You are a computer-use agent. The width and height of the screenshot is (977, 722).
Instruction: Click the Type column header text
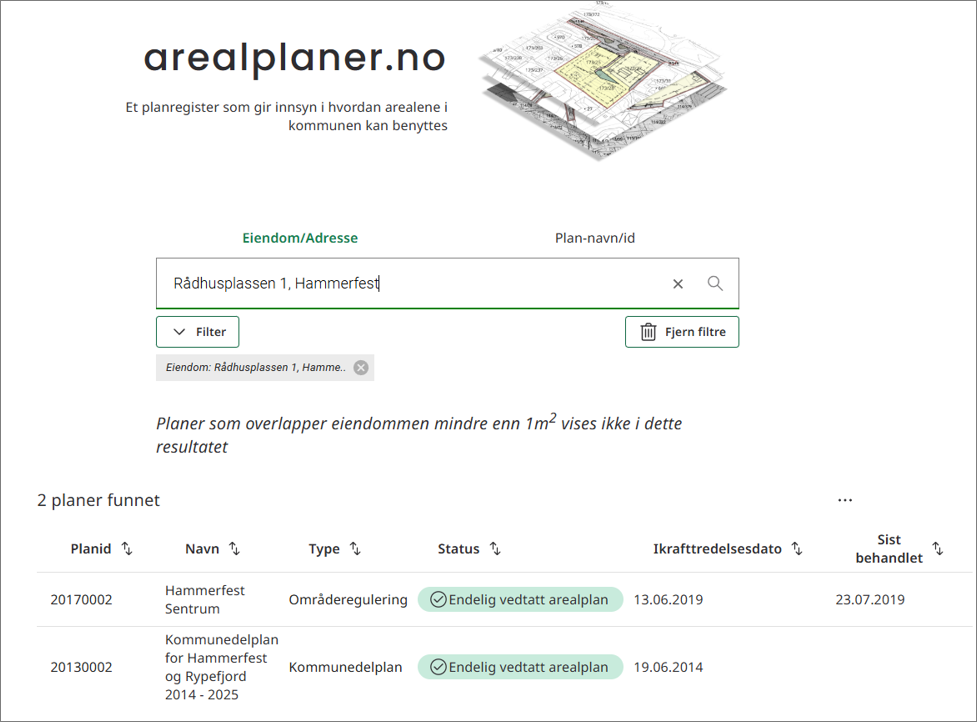324,549
